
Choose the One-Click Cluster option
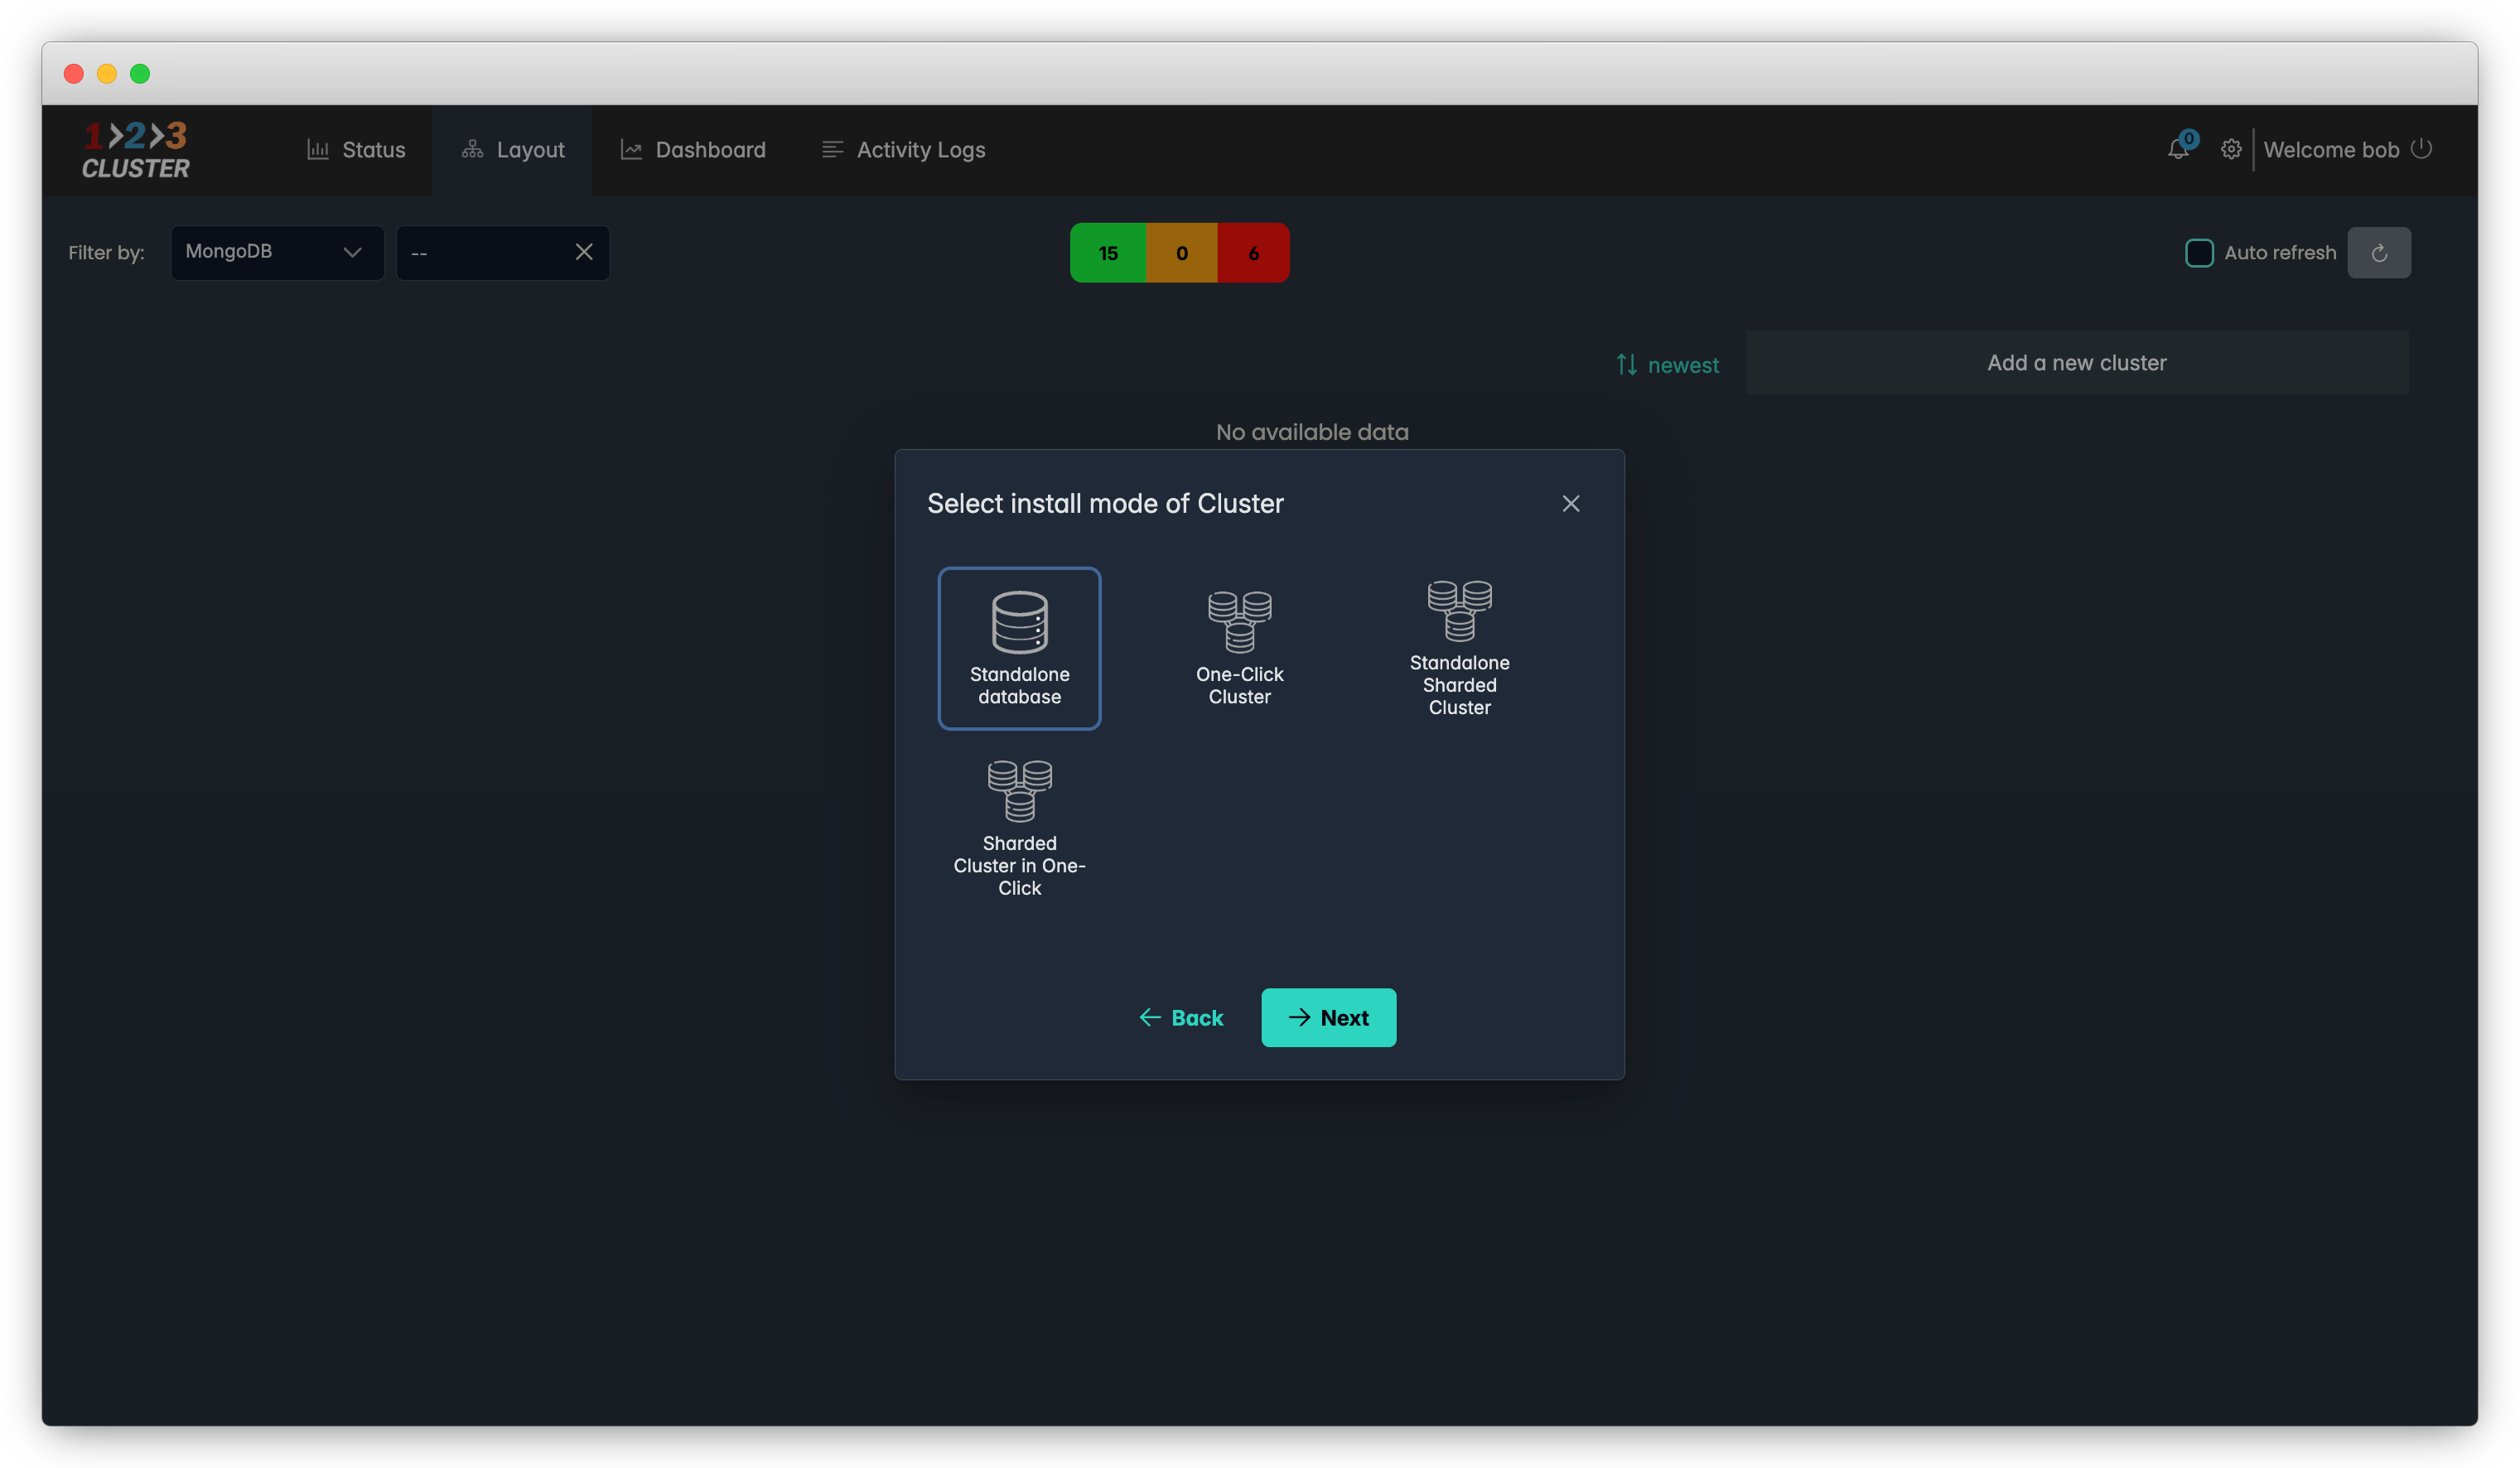click(x=1239, y=648)
